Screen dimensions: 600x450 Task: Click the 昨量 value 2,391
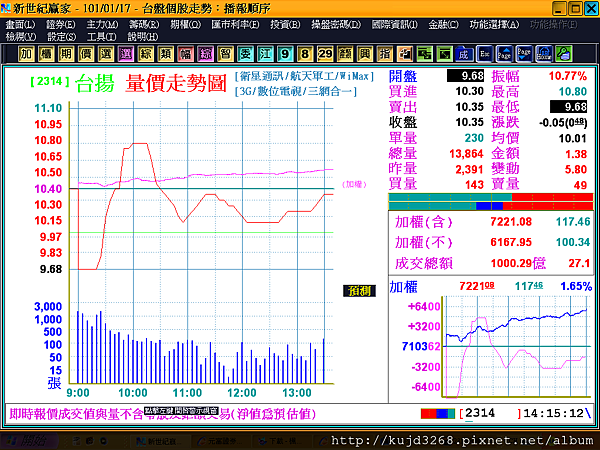[x=470, y=169]
